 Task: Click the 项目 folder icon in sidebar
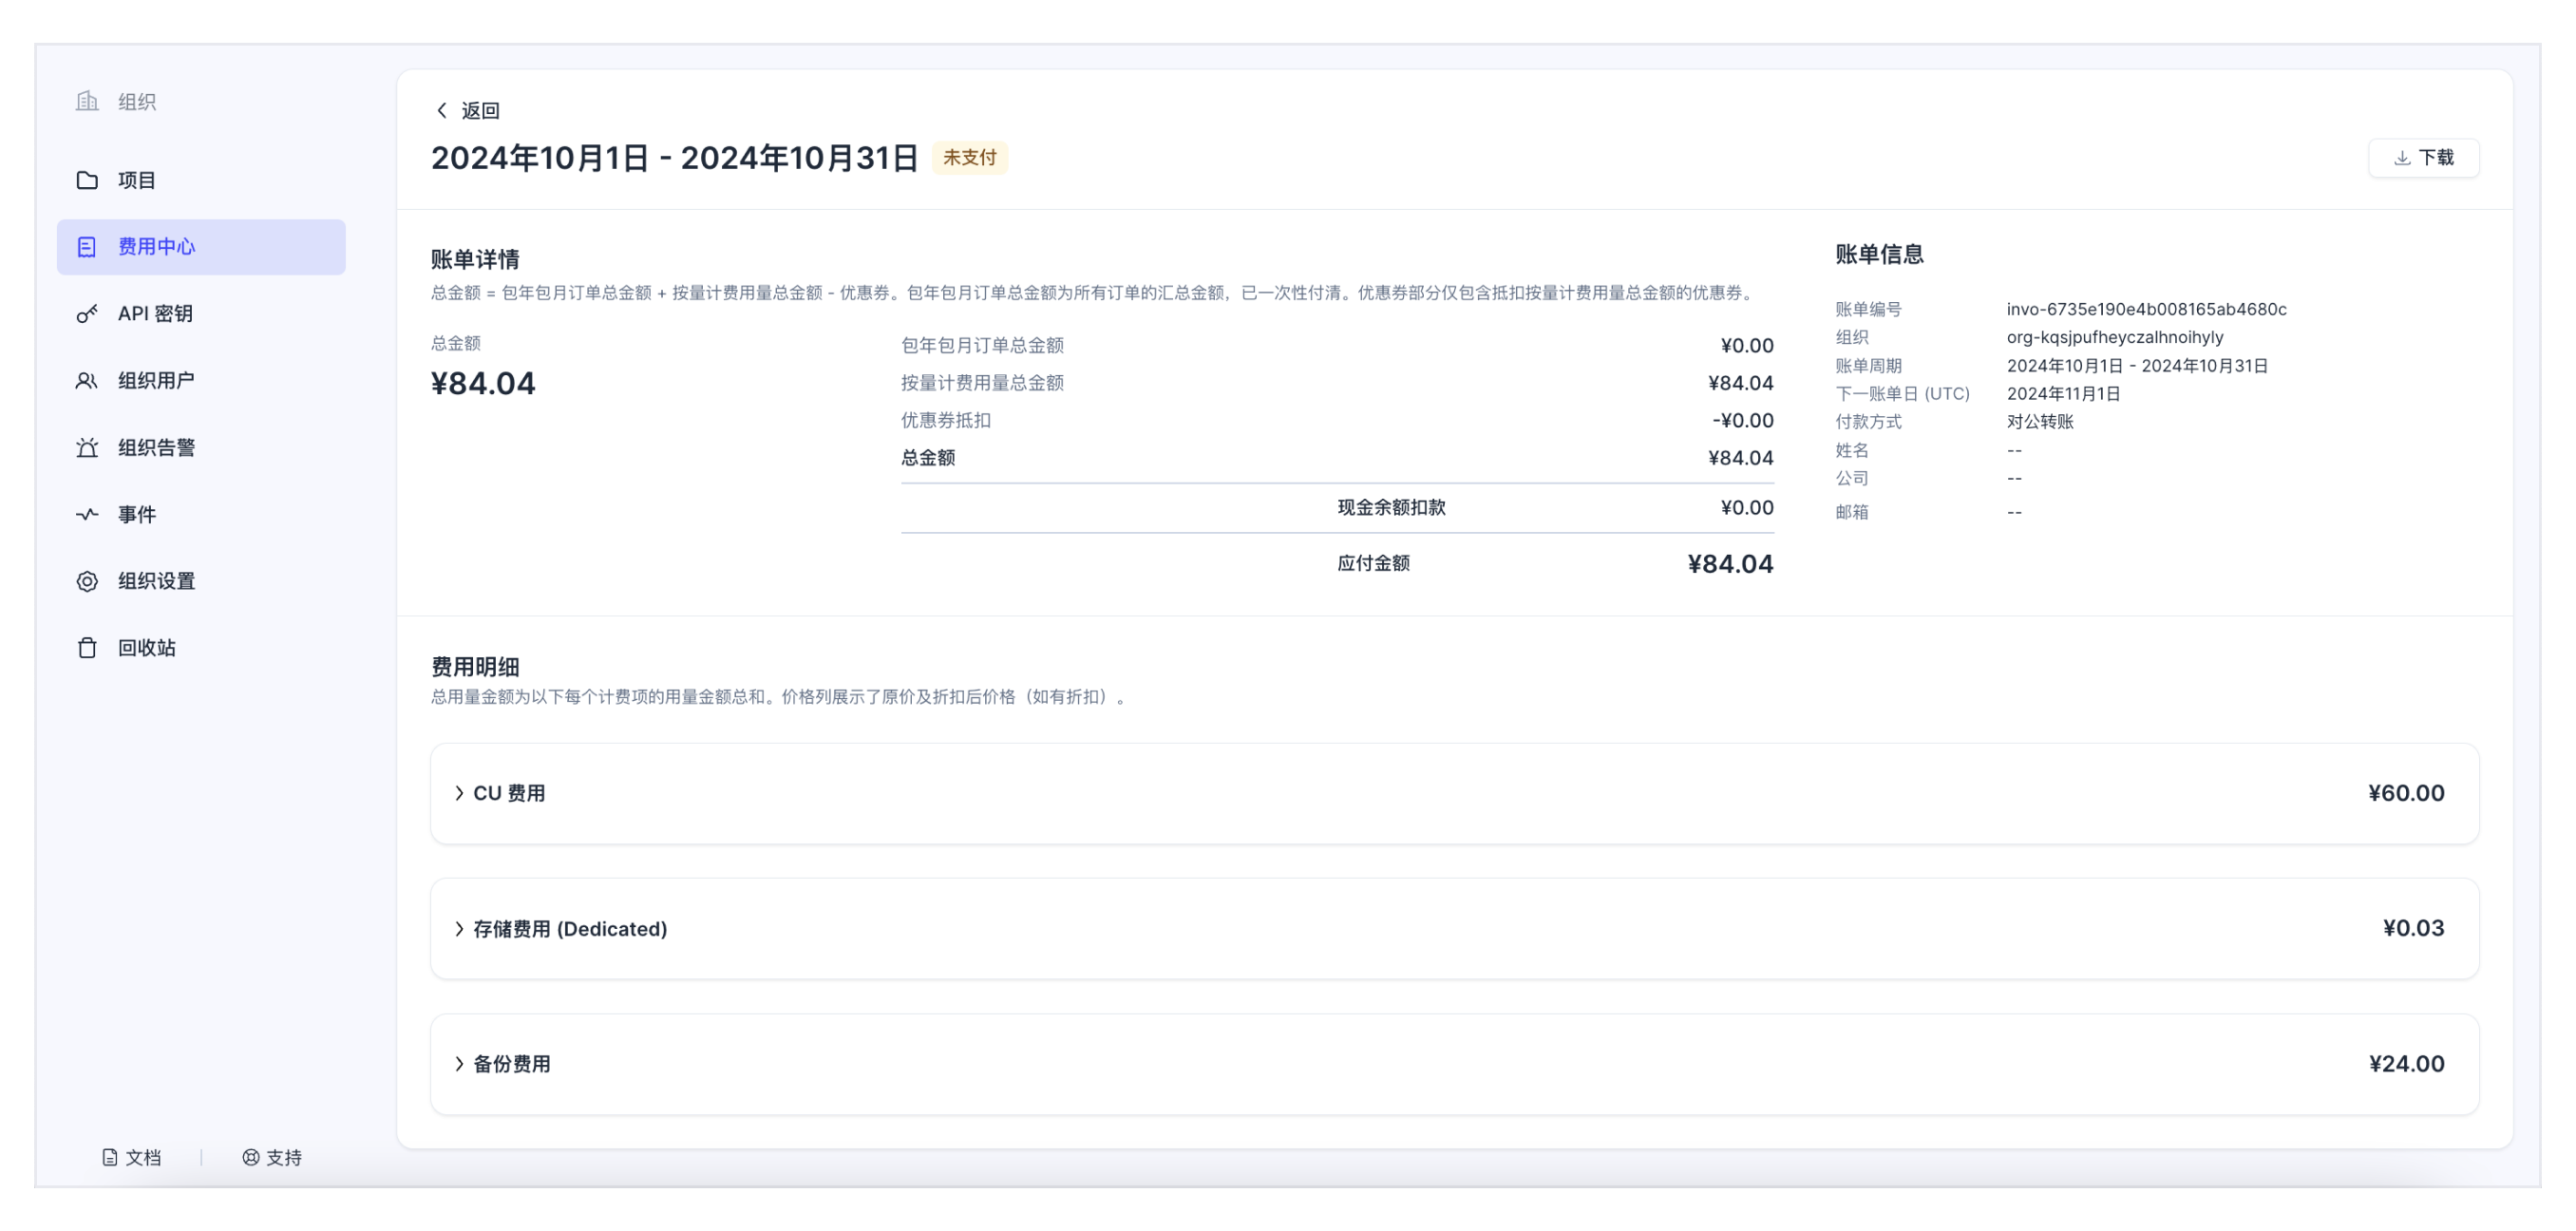pos(87,179)
